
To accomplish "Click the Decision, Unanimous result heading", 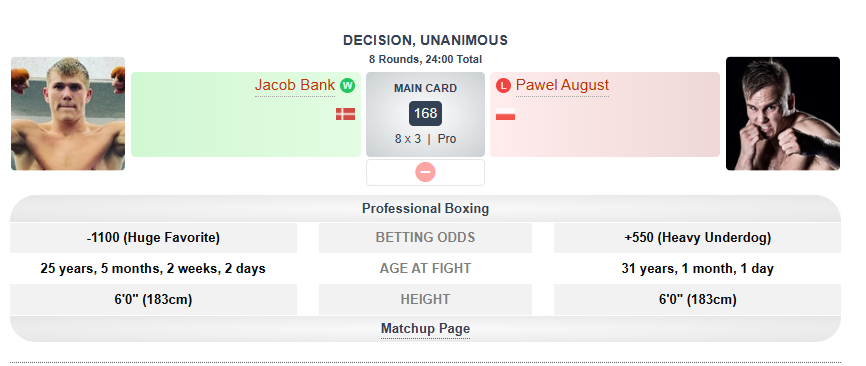I will [x=425, y=40].
